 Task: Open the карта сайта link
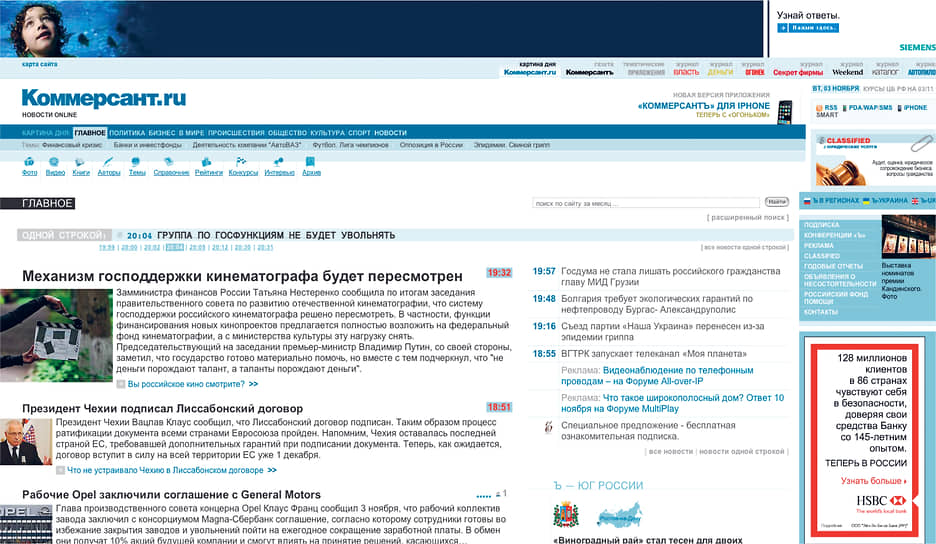click(39, 64)
